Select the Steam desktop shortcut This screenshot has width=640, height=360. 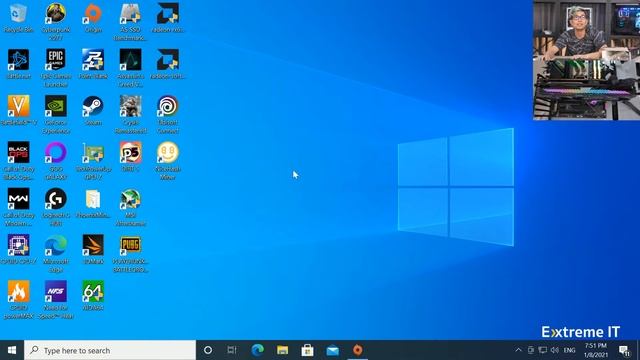pos(93,110)
